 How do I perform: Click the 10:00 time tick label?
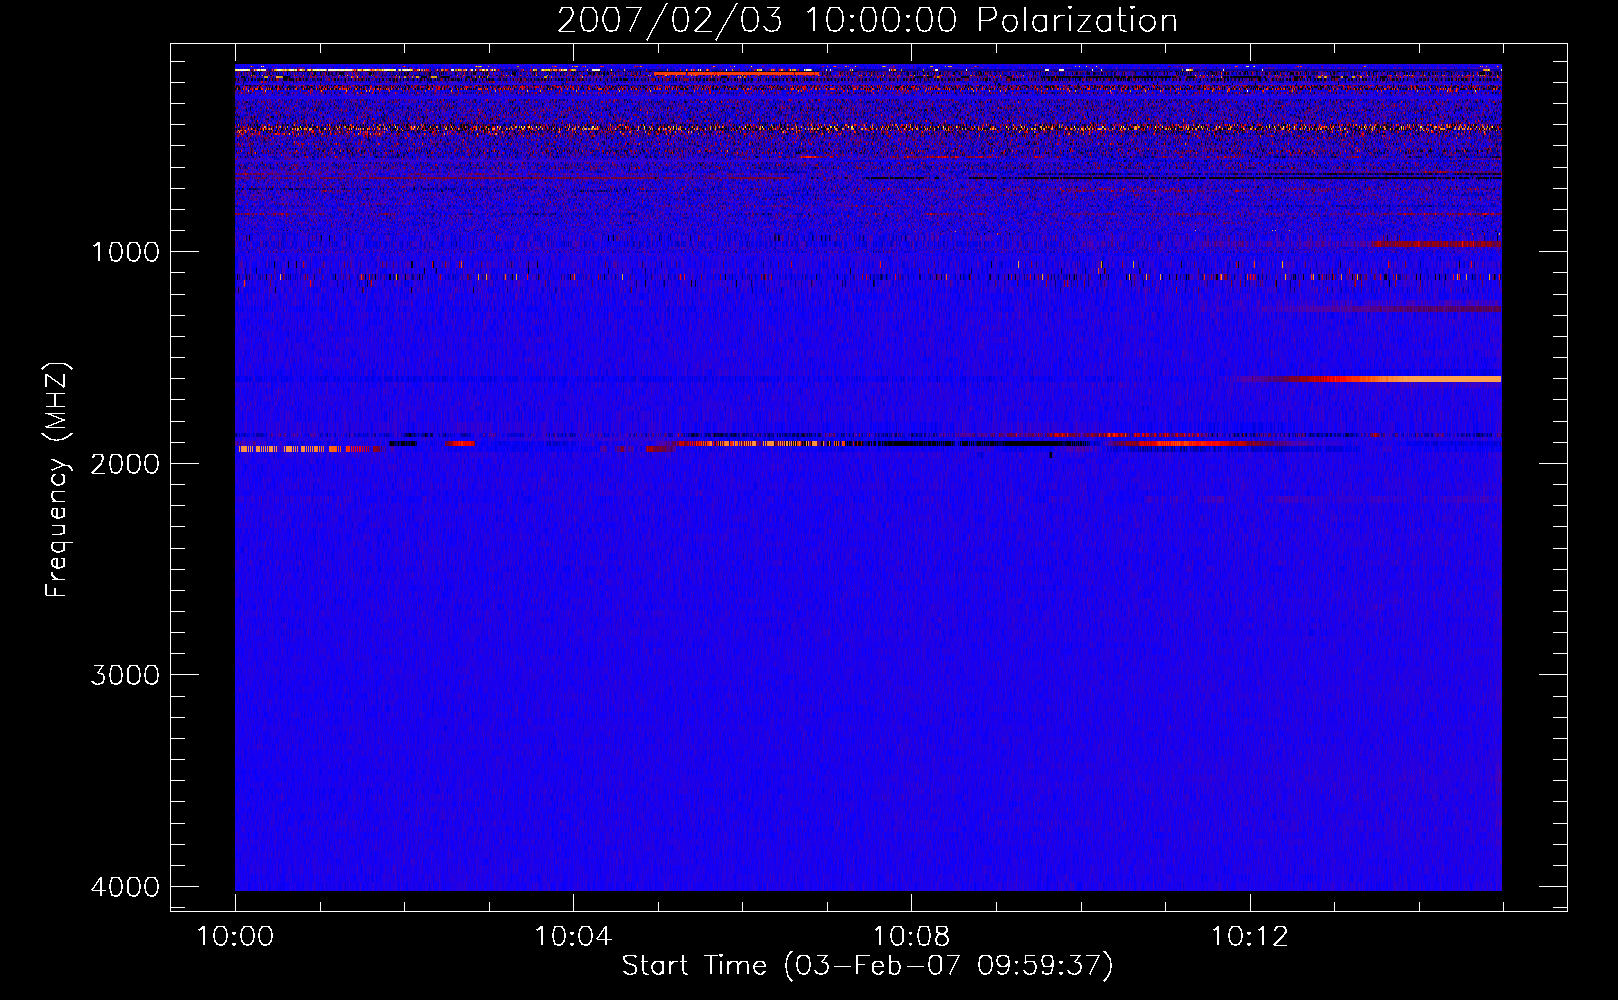[x=235, y=937]
